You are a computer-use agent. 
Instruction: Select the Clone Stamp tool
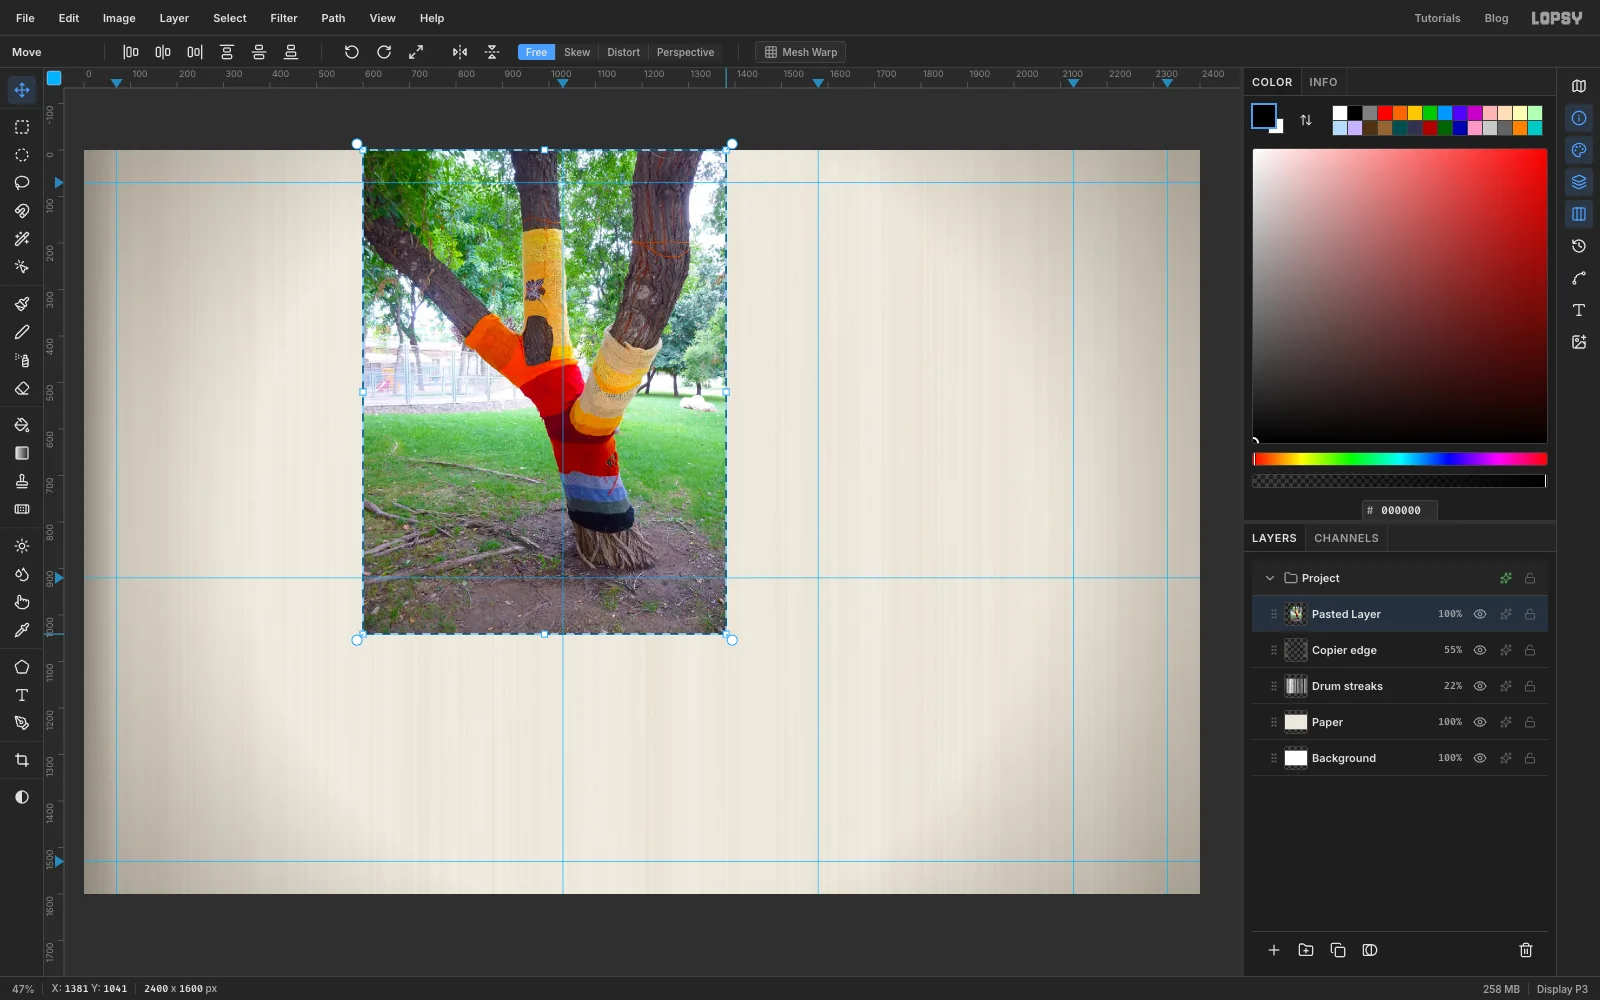(22, 481)
